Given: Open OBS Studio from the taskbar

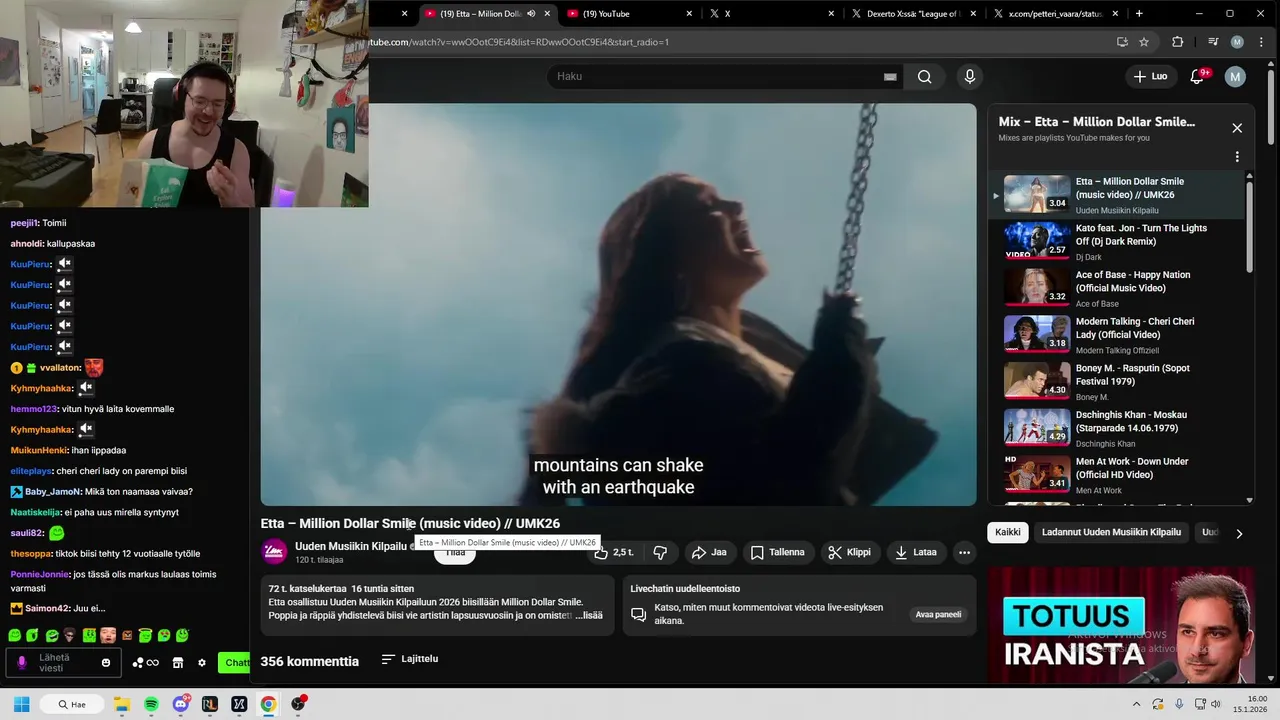Looking at the screenshot, I should point(297,704).
